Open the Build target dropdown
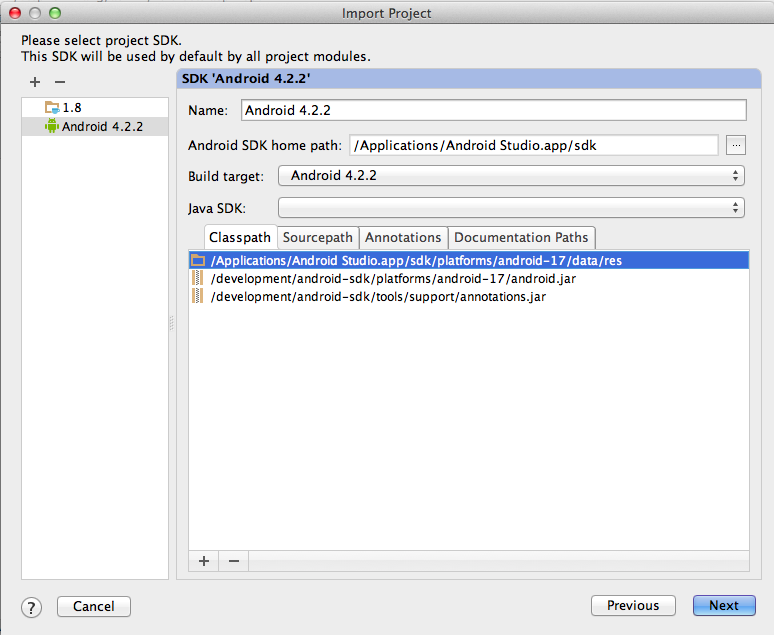This screenshot has width=774, height=635. [x=511, y=176]
